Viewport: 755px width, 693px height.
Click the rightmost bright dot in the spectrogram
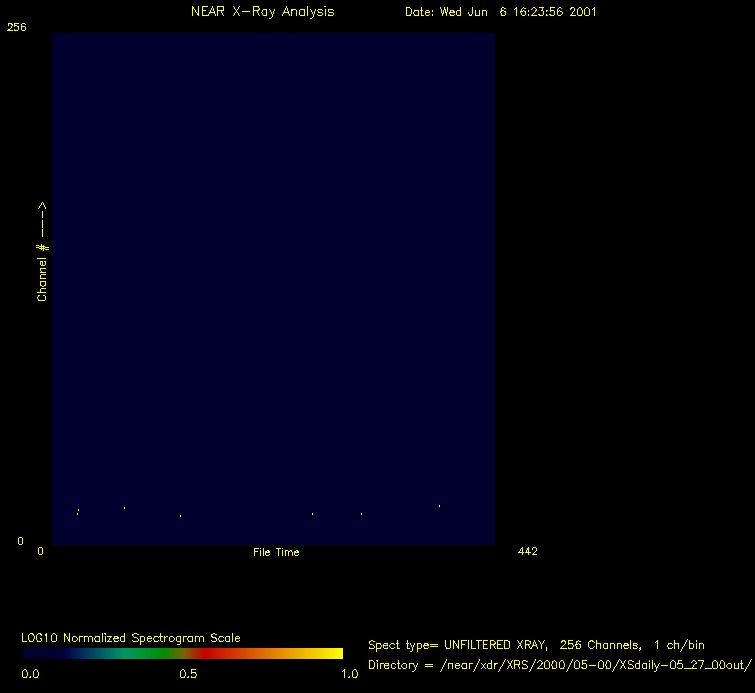pyautogui.click(x=439, y=506)
